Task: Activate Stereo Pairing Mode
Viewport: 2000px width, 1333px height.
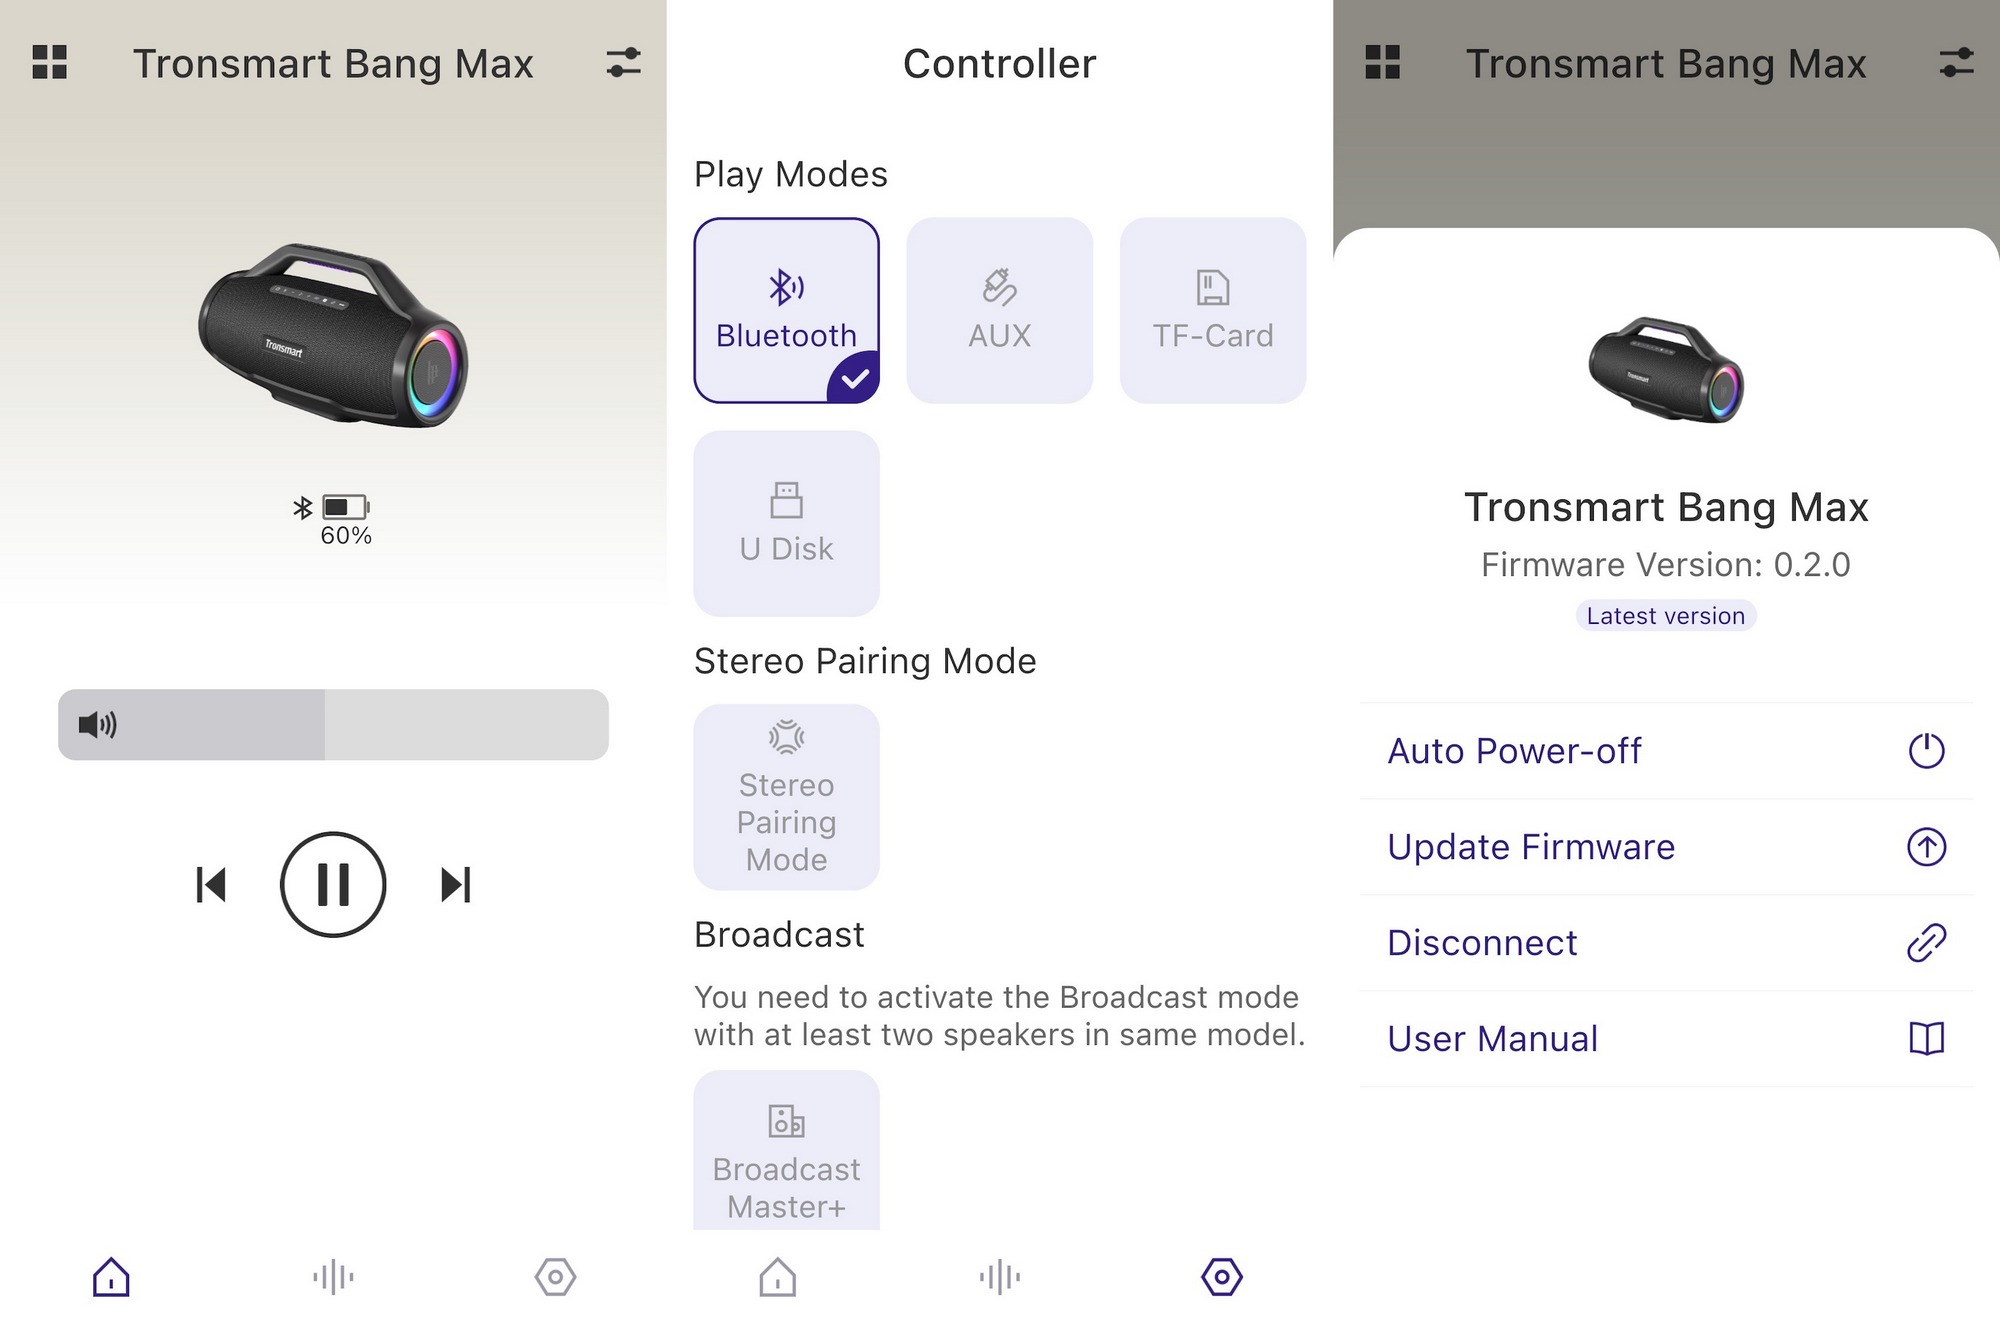Action: tap(786, 795)
